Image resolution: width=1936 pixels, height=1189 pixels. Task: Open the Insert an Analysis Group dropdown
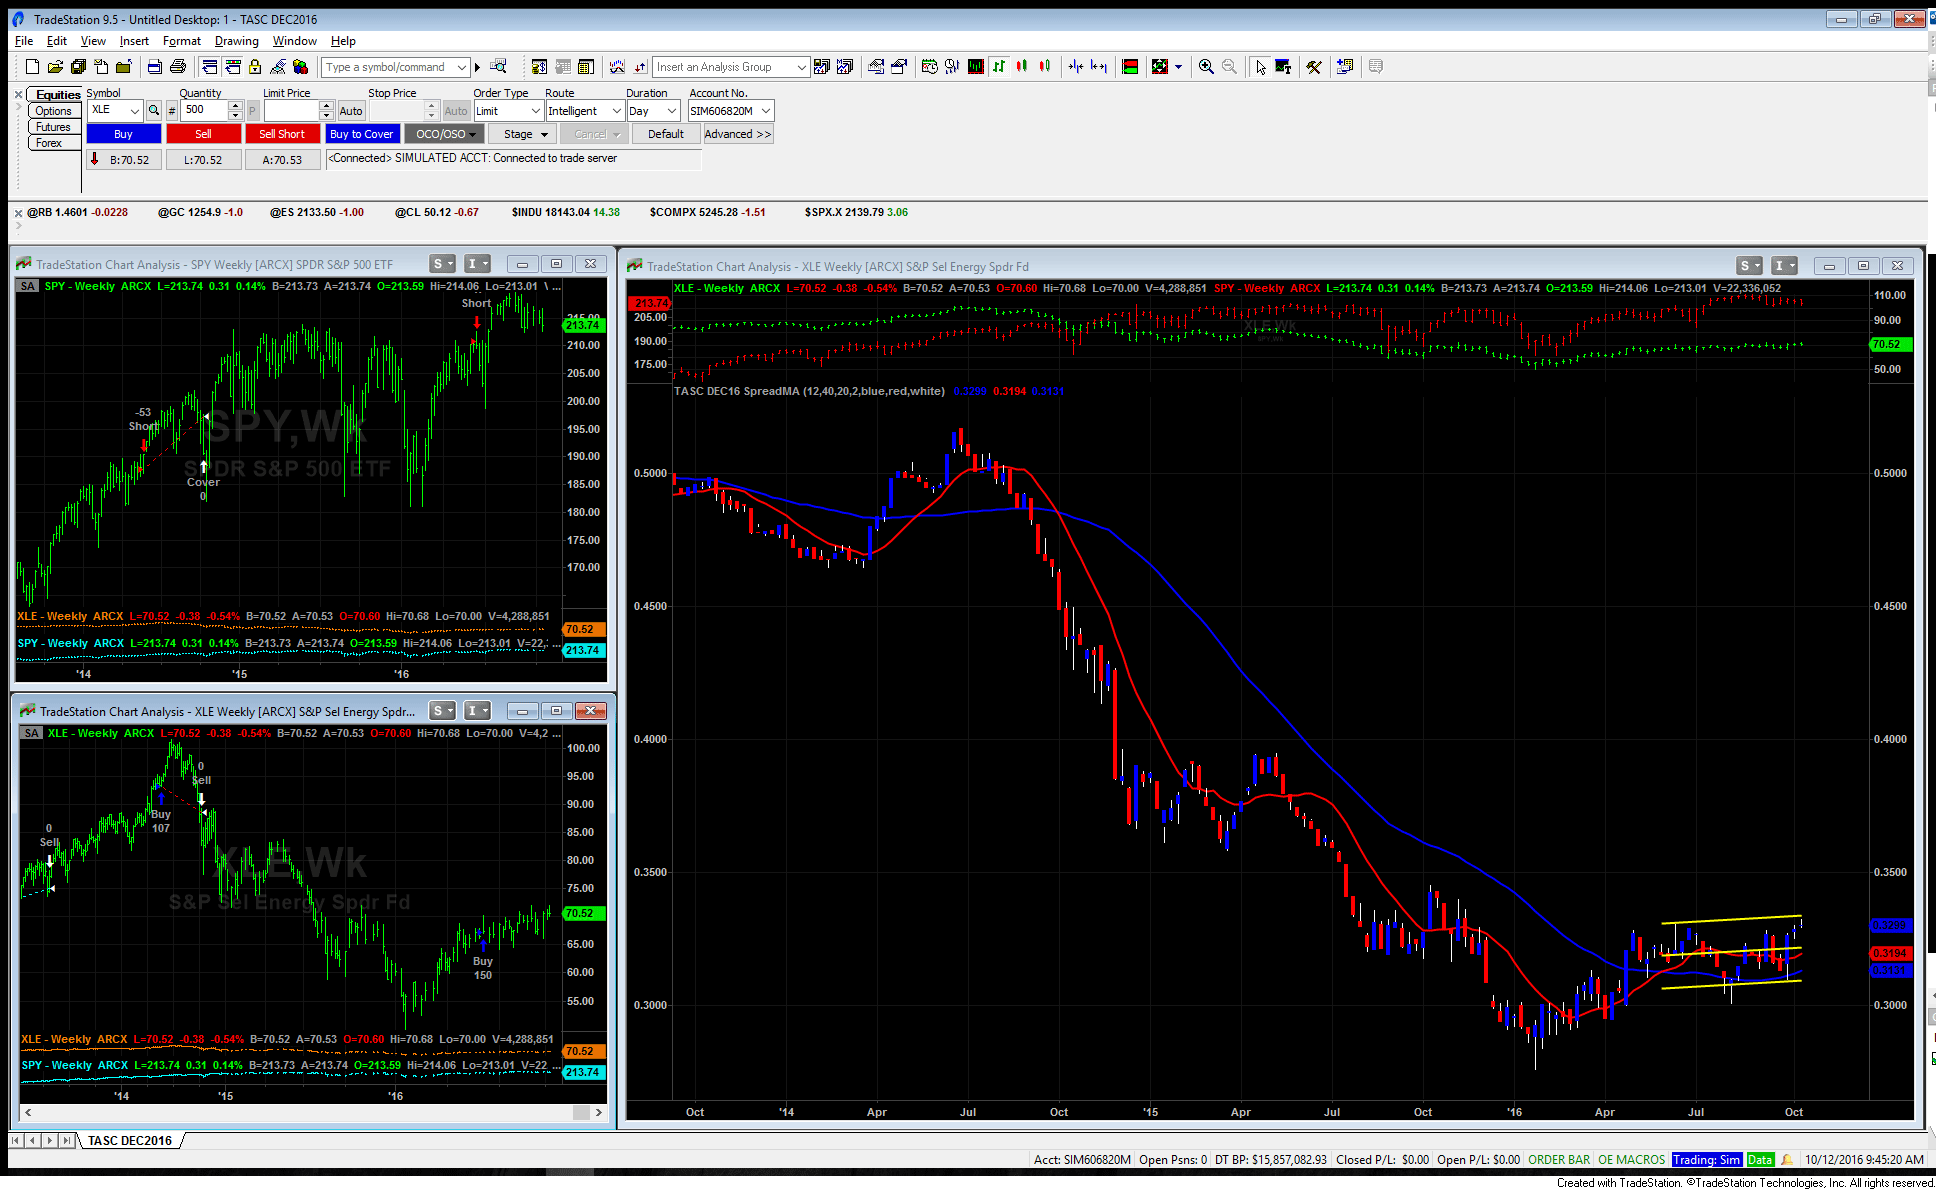click(801, 67)
